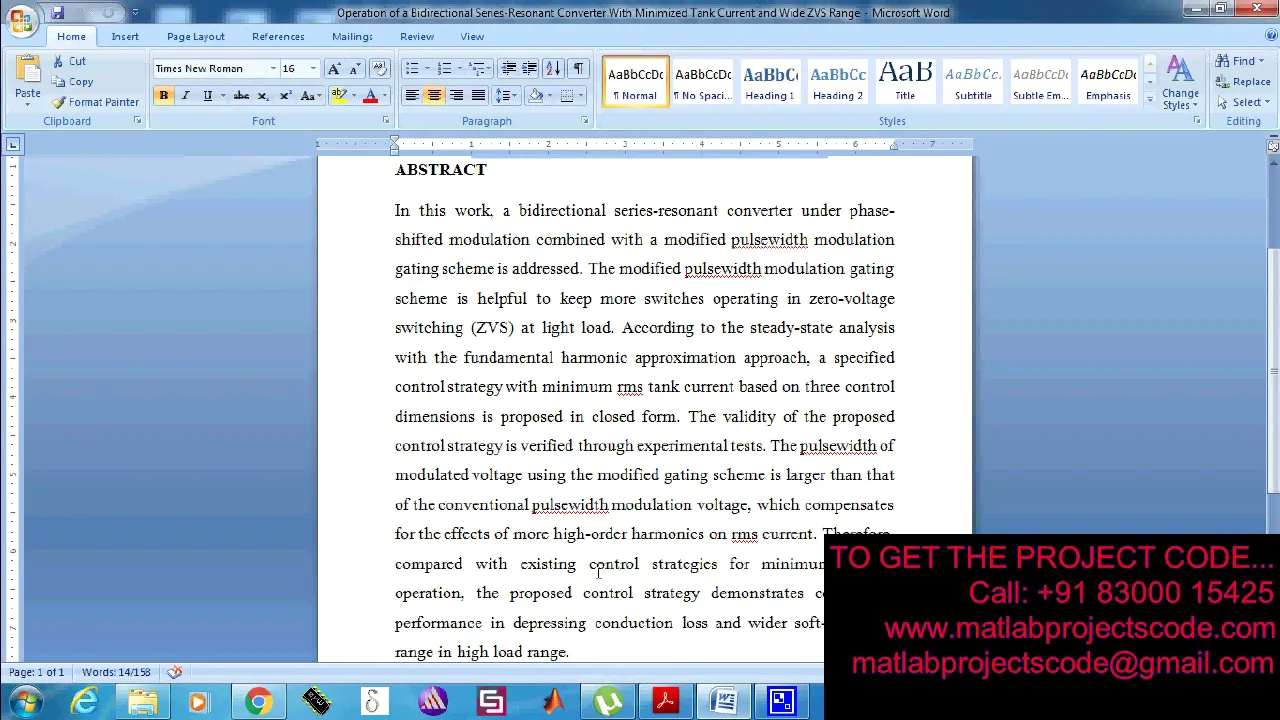This screenshot has width=1280, height=720.
Task: Open the font name dropdown
Action: point(273,69)
